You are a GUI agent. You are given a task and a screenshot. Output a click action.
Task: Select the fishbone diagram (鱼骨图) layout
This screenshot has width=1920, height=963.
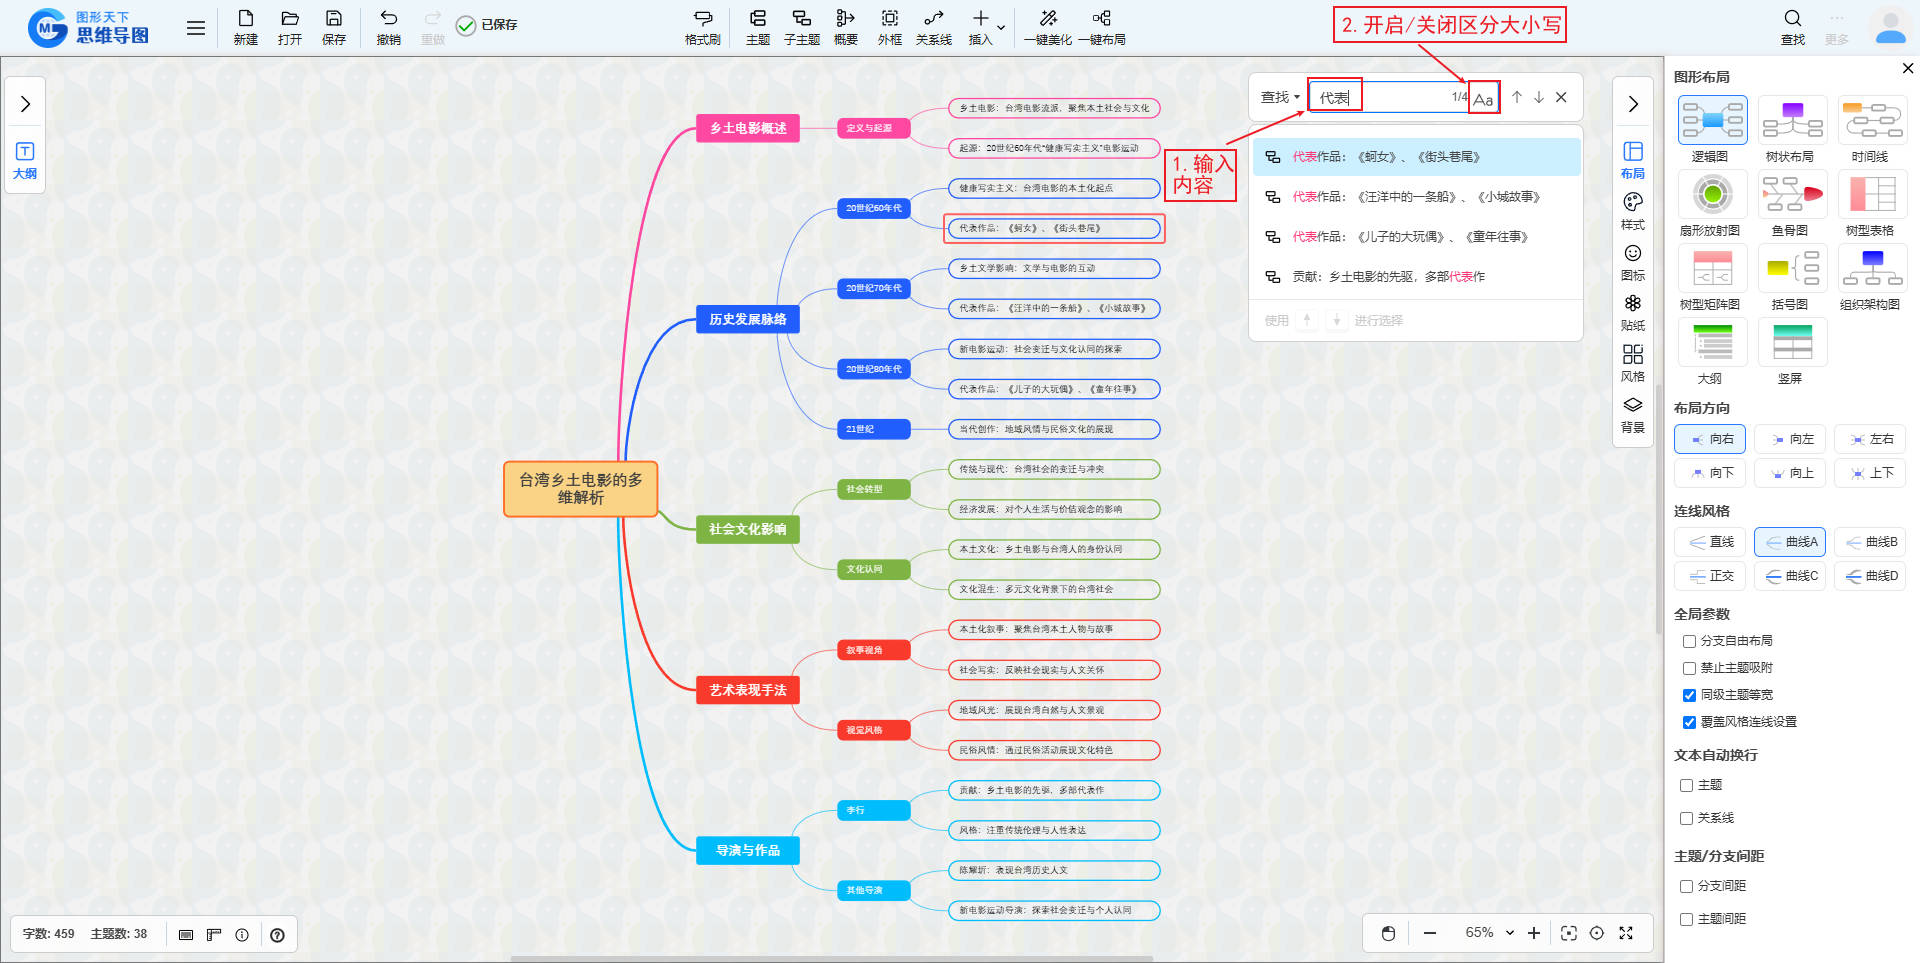[x=1790, y=202]
